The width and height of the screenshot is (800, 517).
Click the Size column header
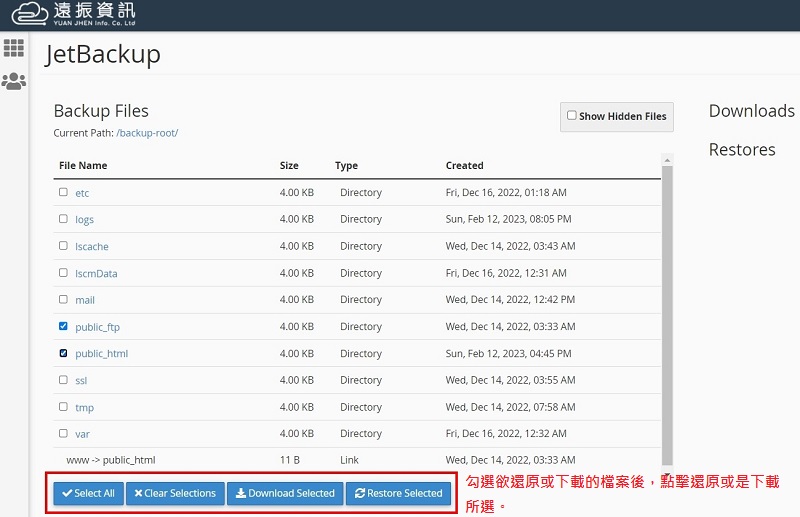(x=289, y=165)
